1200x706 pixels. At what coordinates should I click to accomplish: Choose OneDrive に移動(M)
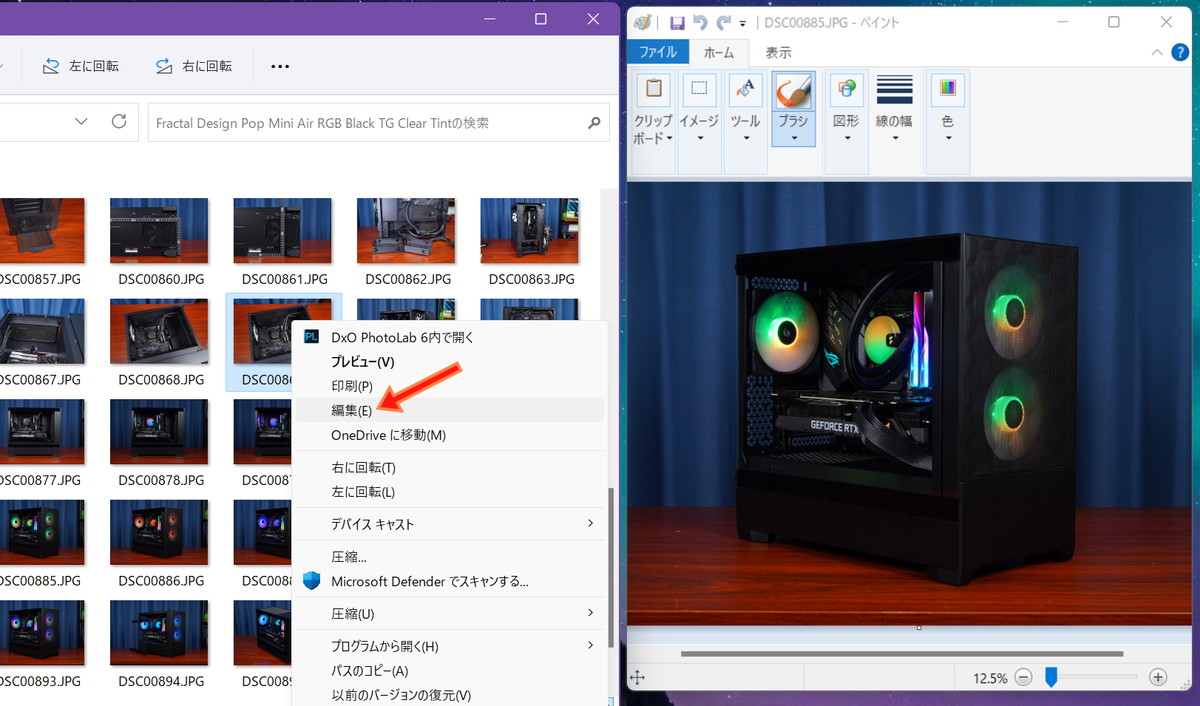point(449,435)
